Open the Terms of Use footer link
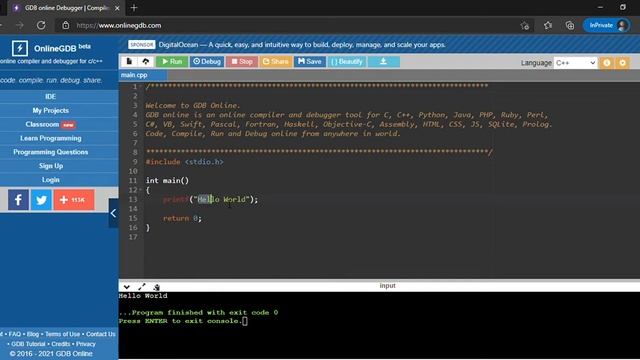640x360 pixels. 62,334
